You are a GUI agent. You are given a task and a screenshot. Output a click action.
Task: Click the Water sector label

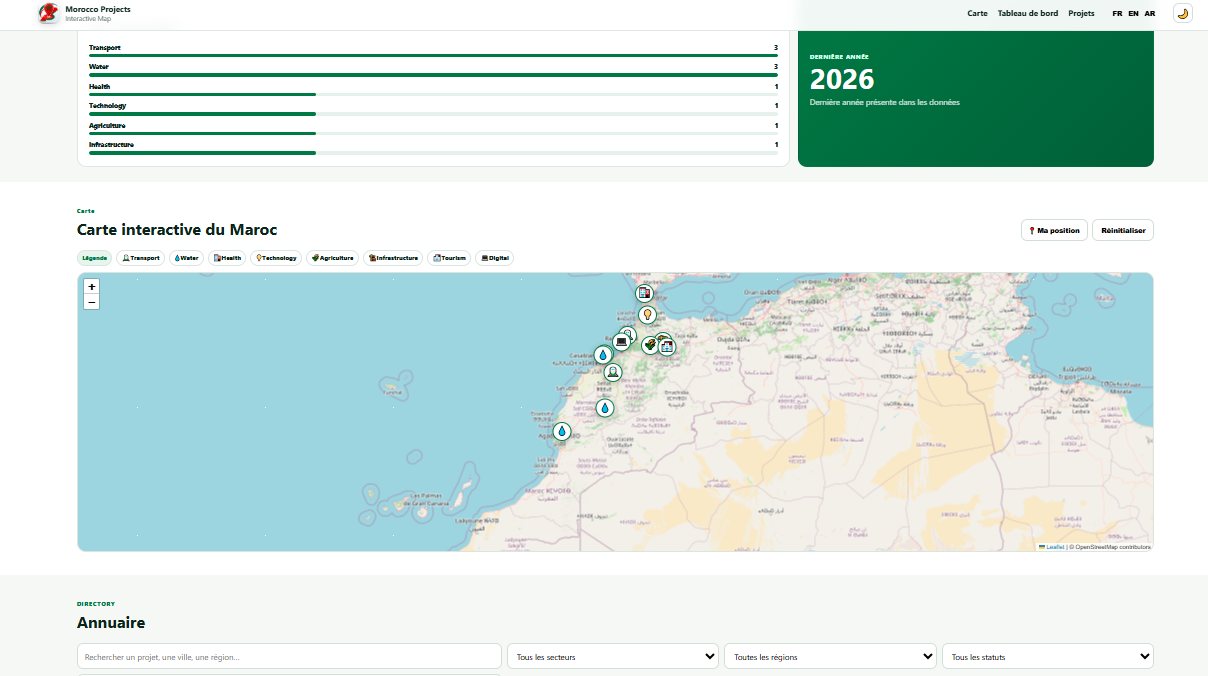coord(99,67)
